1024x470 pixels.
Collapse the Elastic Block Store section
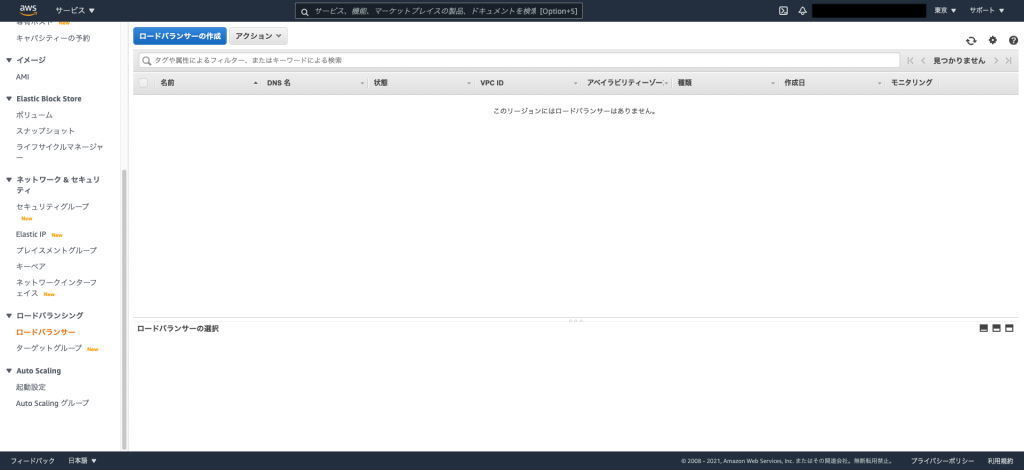point(9,99)
